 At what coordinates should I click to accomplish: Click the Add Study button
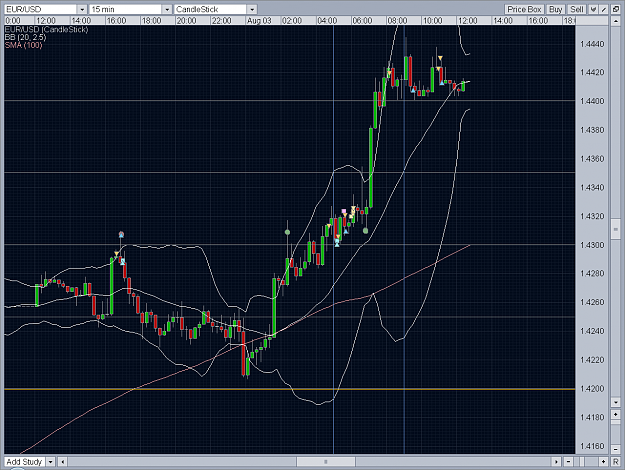(24, 462)
